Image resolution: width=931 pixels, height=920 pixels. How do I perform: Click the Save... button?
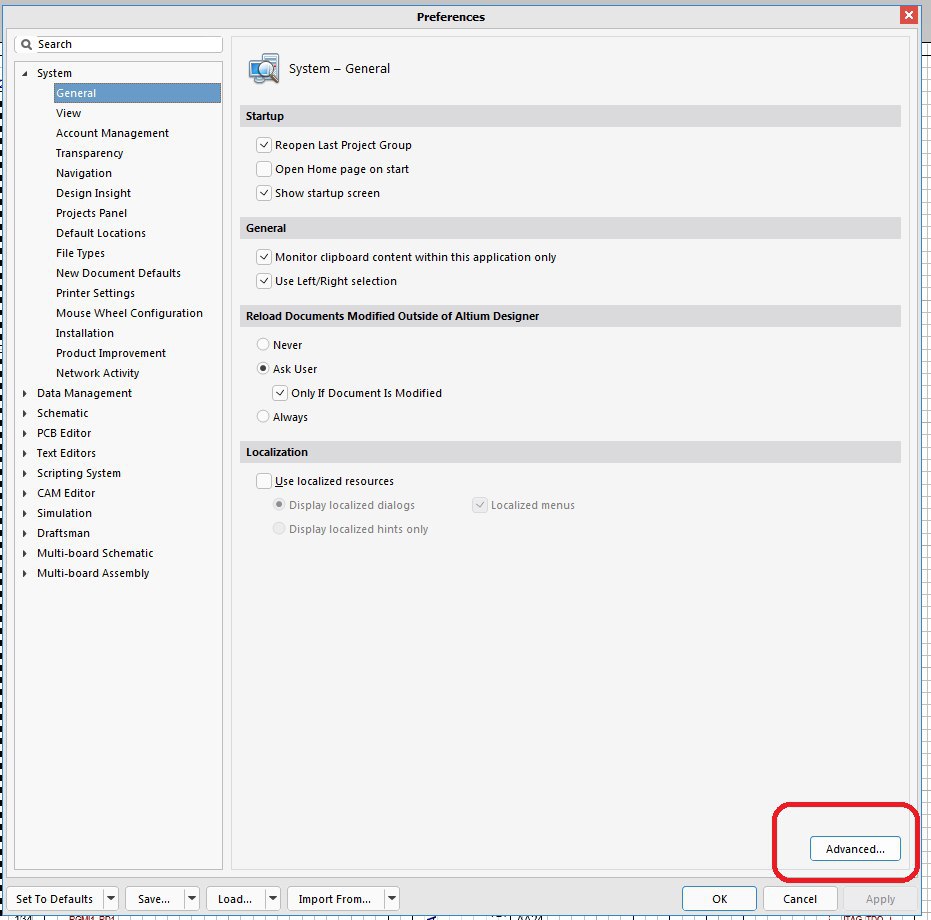[154, 899]
